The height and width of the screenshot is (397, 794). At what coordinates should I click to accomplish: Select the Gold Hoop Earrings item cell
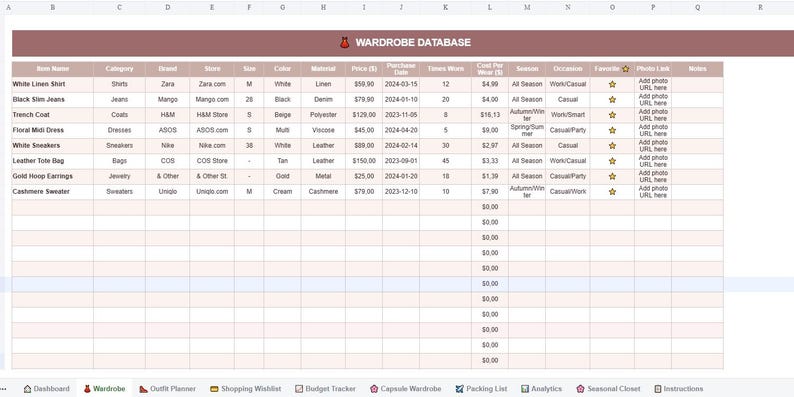[53, 176]
